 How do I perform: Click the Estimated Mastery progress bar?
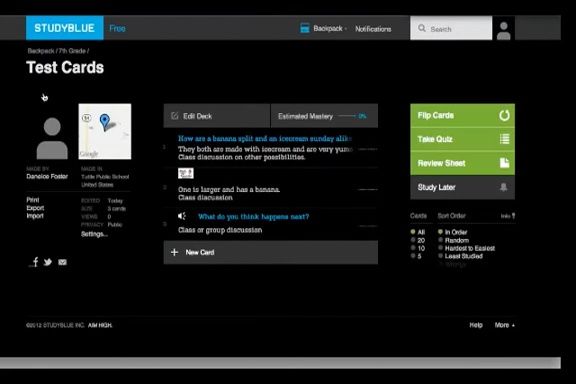[348, 116]
